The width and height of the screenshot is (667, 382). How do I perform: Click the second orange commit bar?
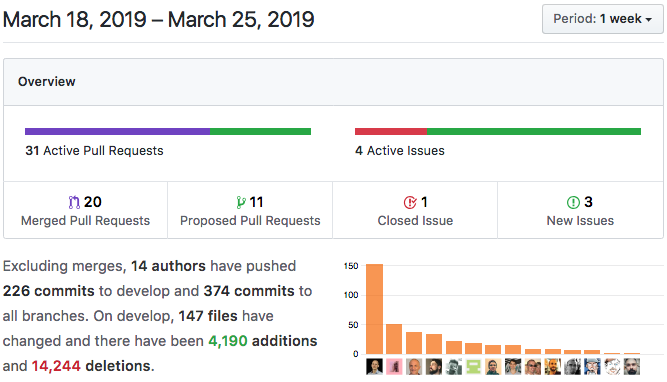(x=394, y=339)
